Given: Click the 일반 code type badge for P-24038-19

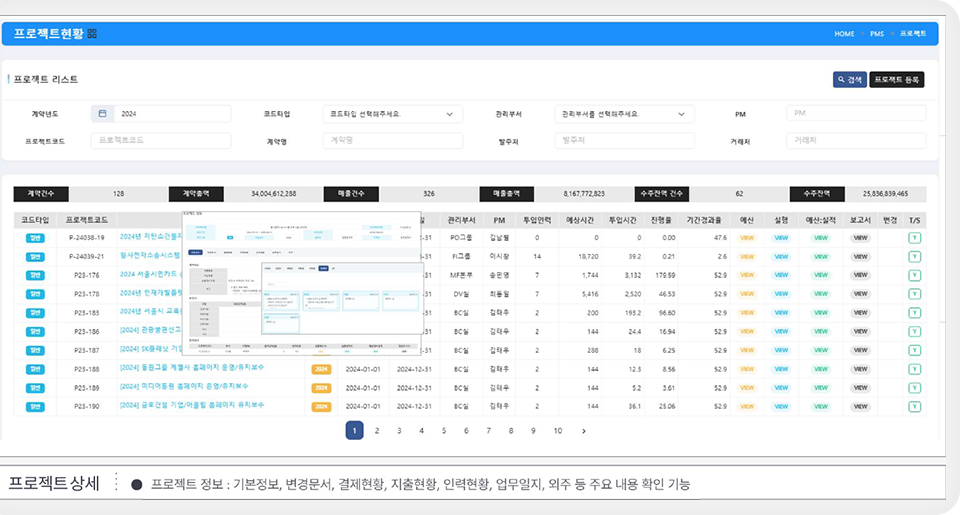Looking at the screenshot, I should click(x=35, y=238).
